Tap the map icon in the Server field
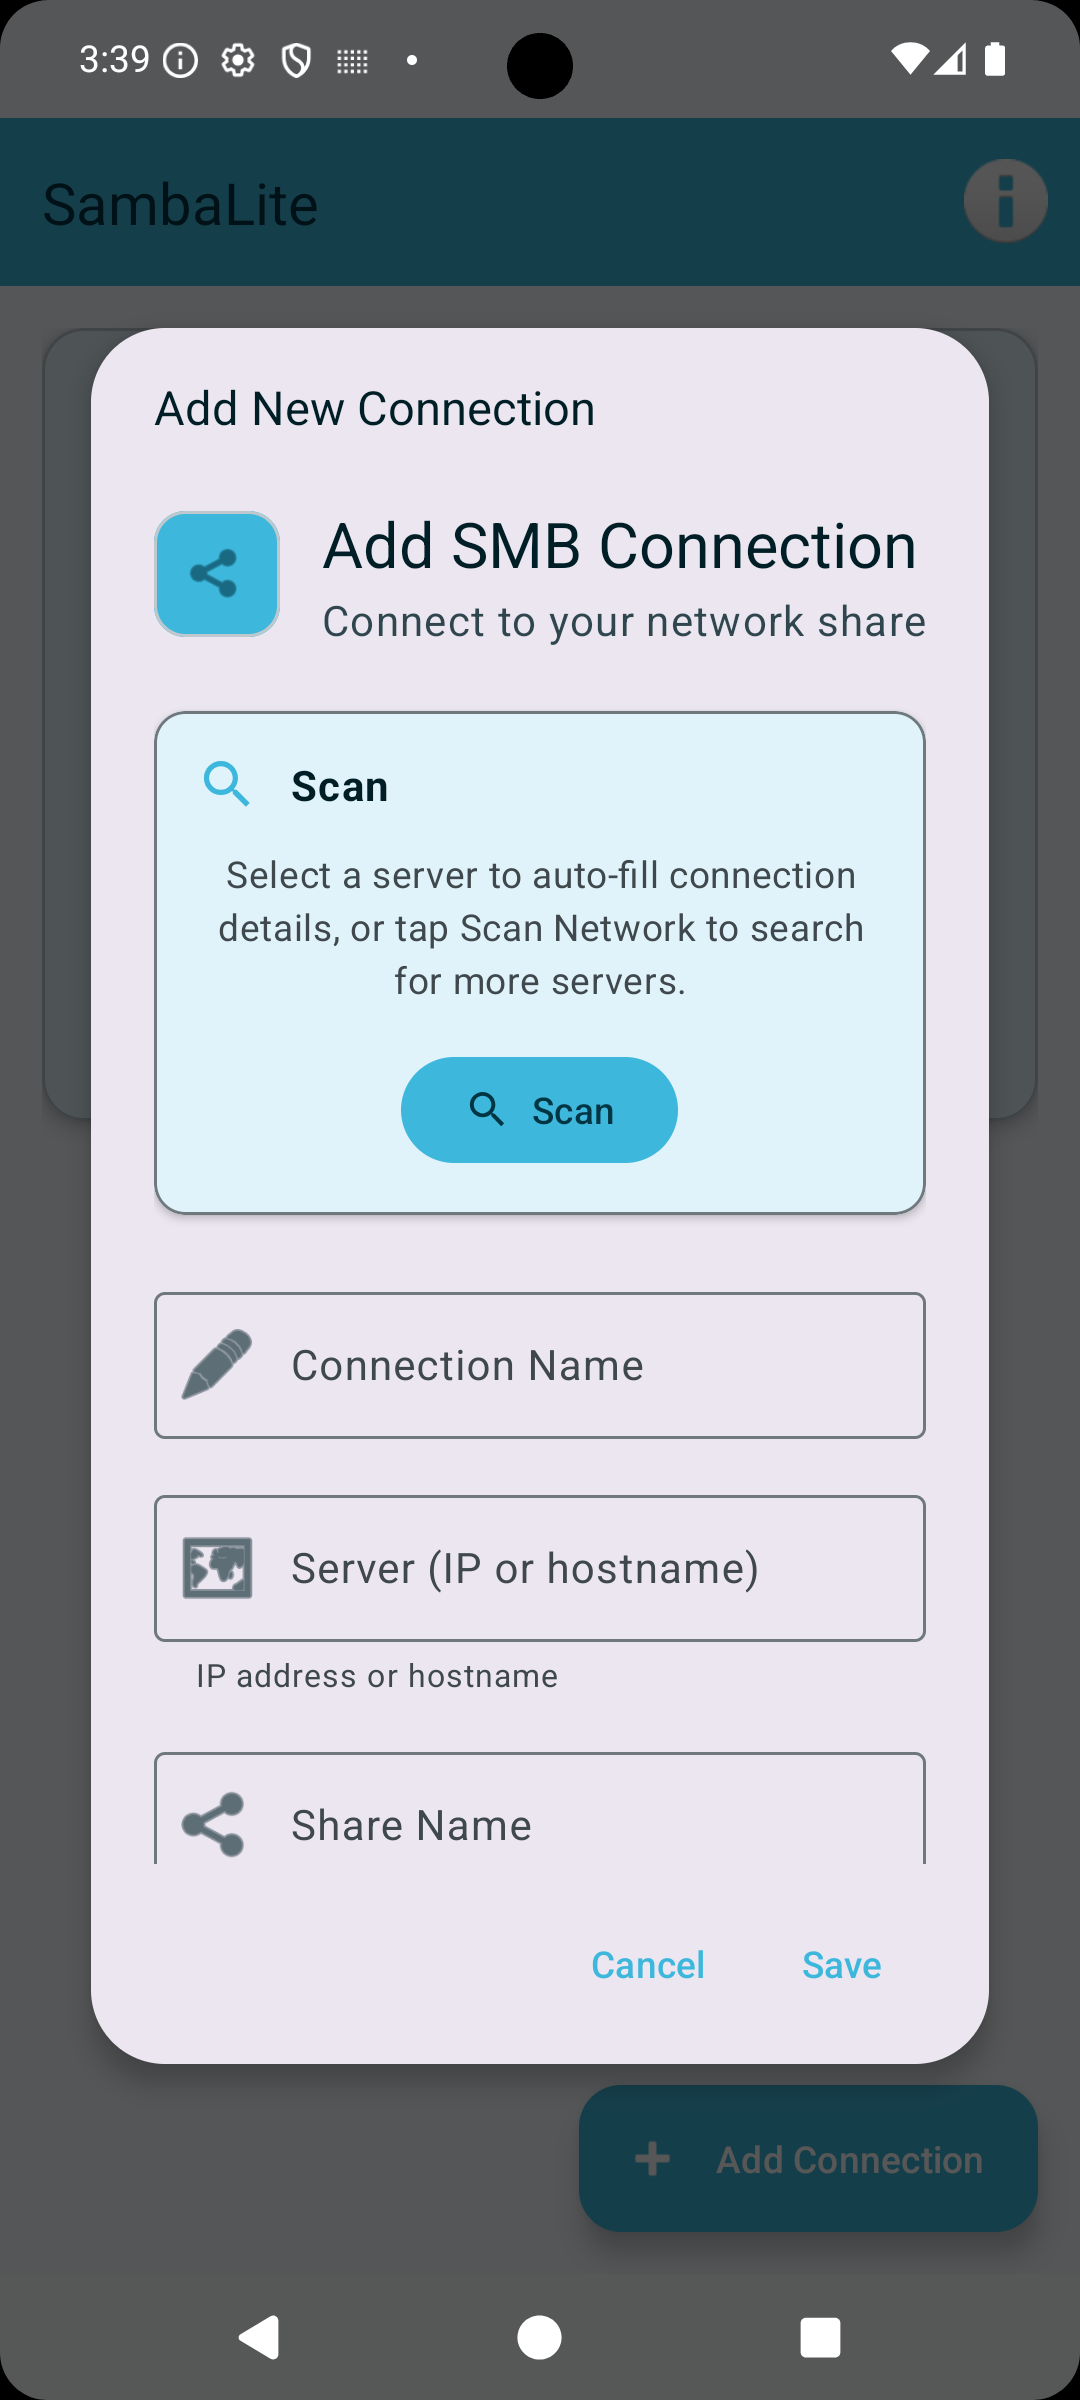This screenshot has width=1080, height=2400. [217, 1568]
